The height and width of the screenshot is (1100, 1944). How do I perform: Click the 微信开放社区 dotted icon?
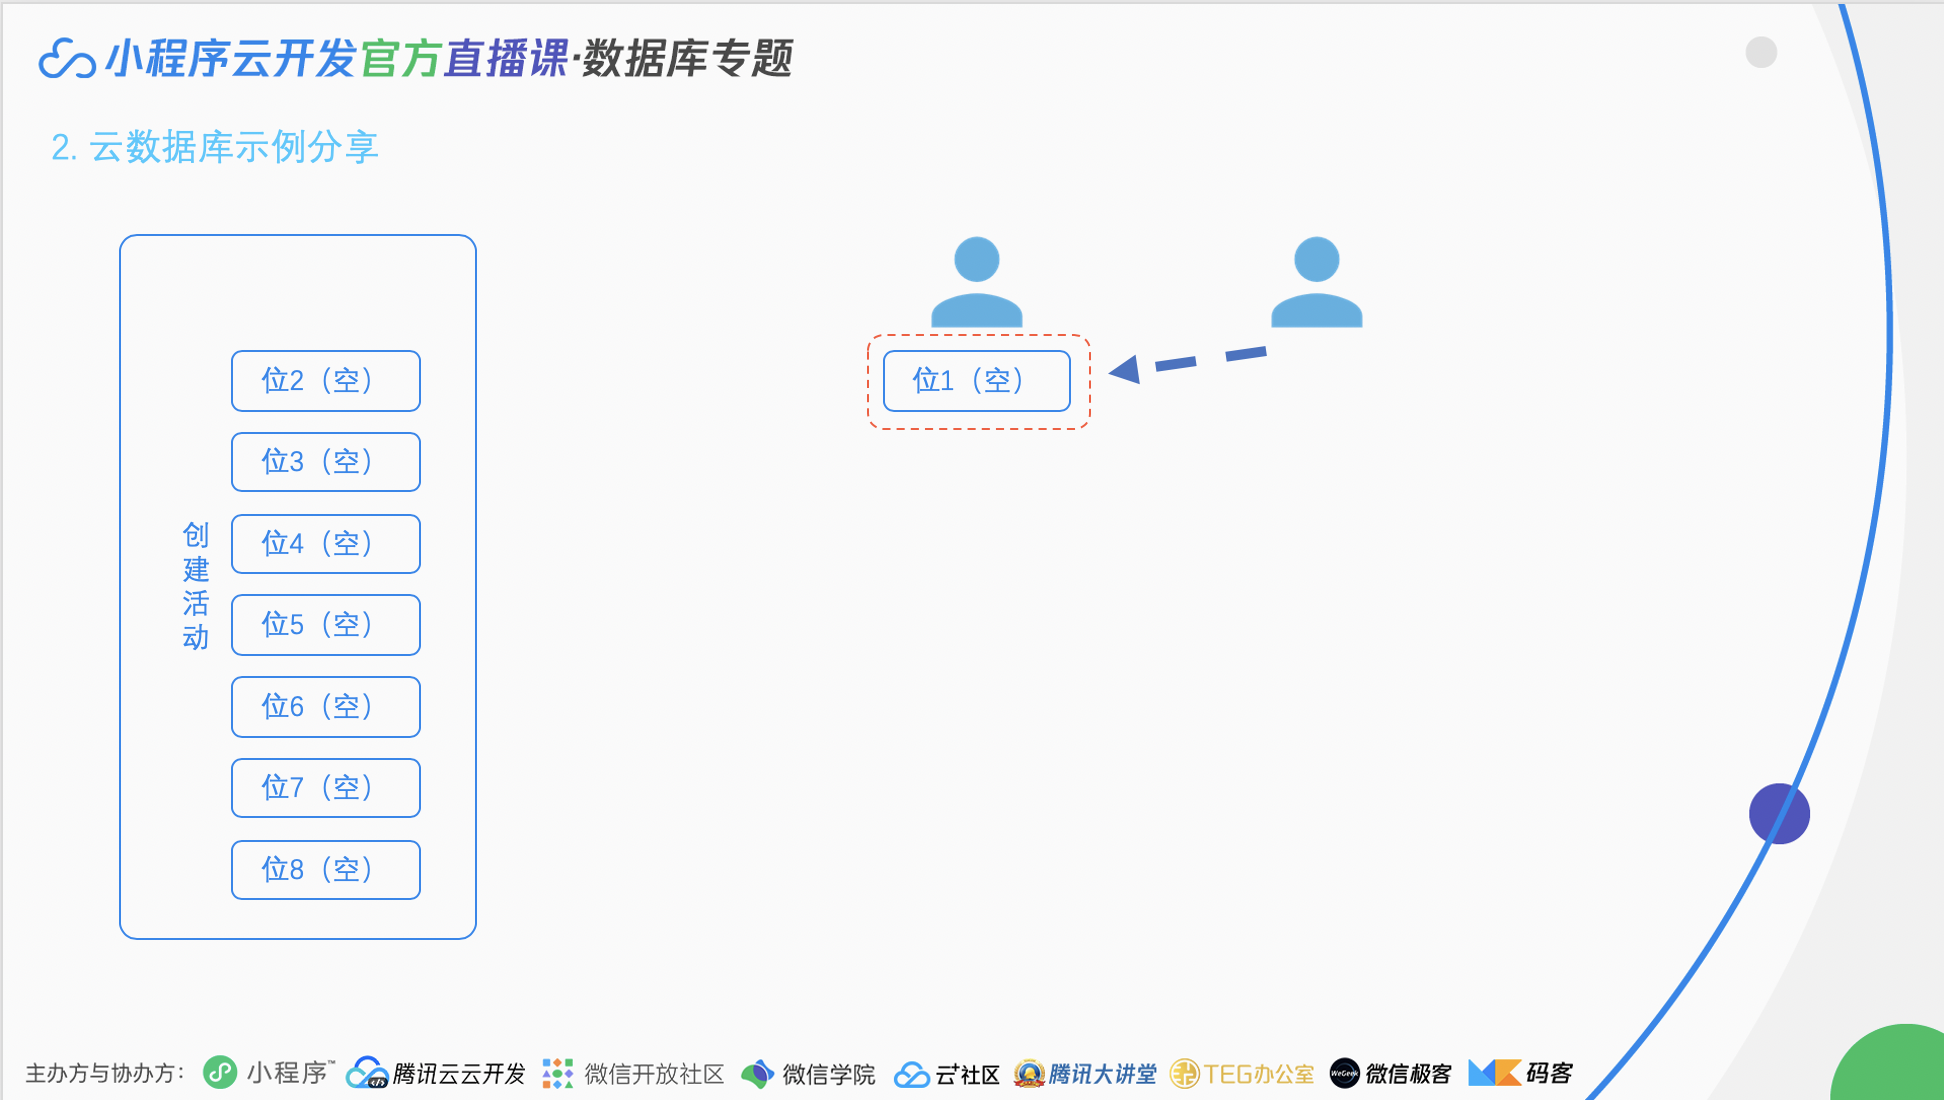coord(558,1073)
